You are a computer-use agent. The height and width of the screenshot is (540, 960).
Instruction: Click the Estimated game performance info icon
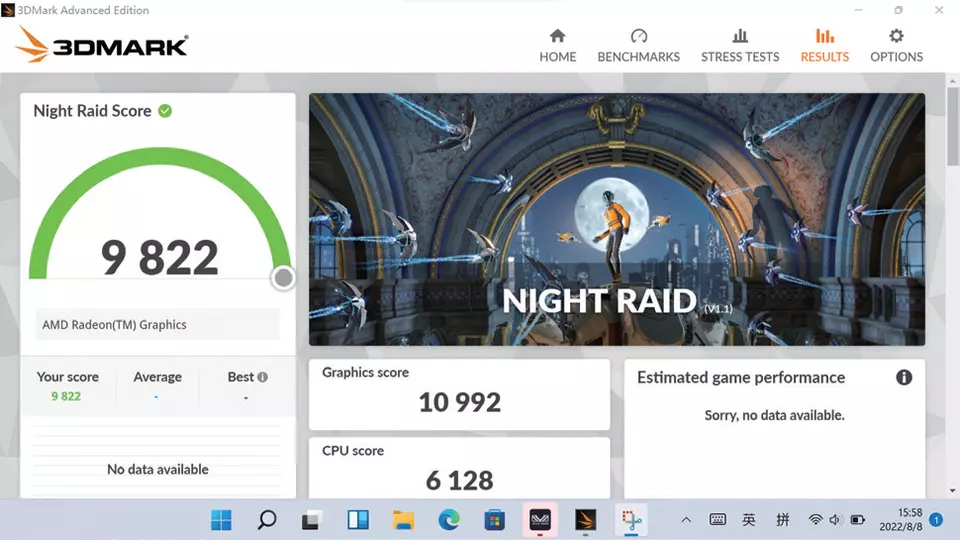coord(904,377)
